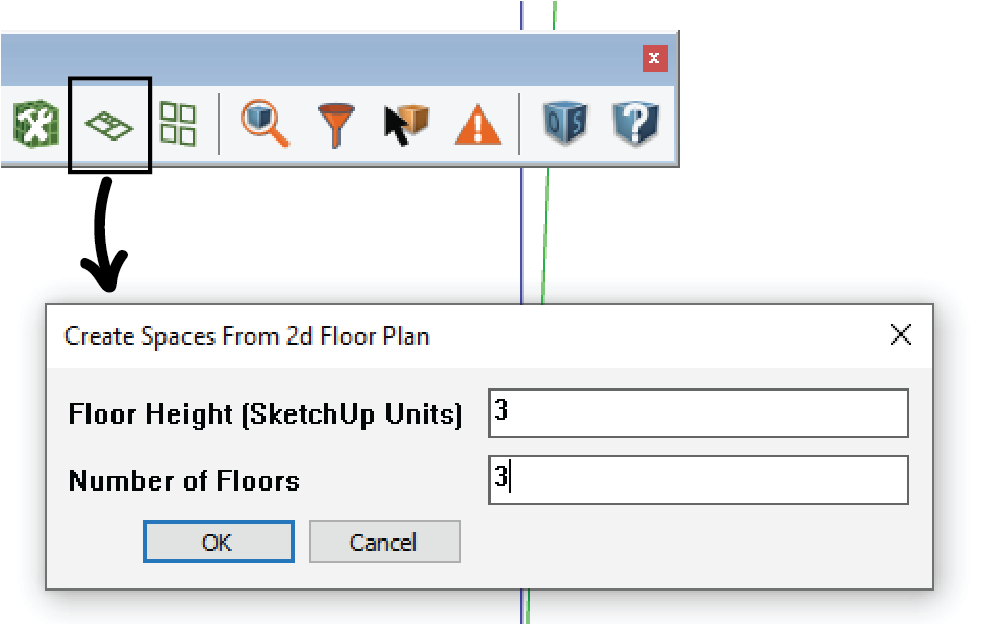The image size is (997, 624).
Task: Click the Number of Floors input field
Action: (x=698, y=480)
